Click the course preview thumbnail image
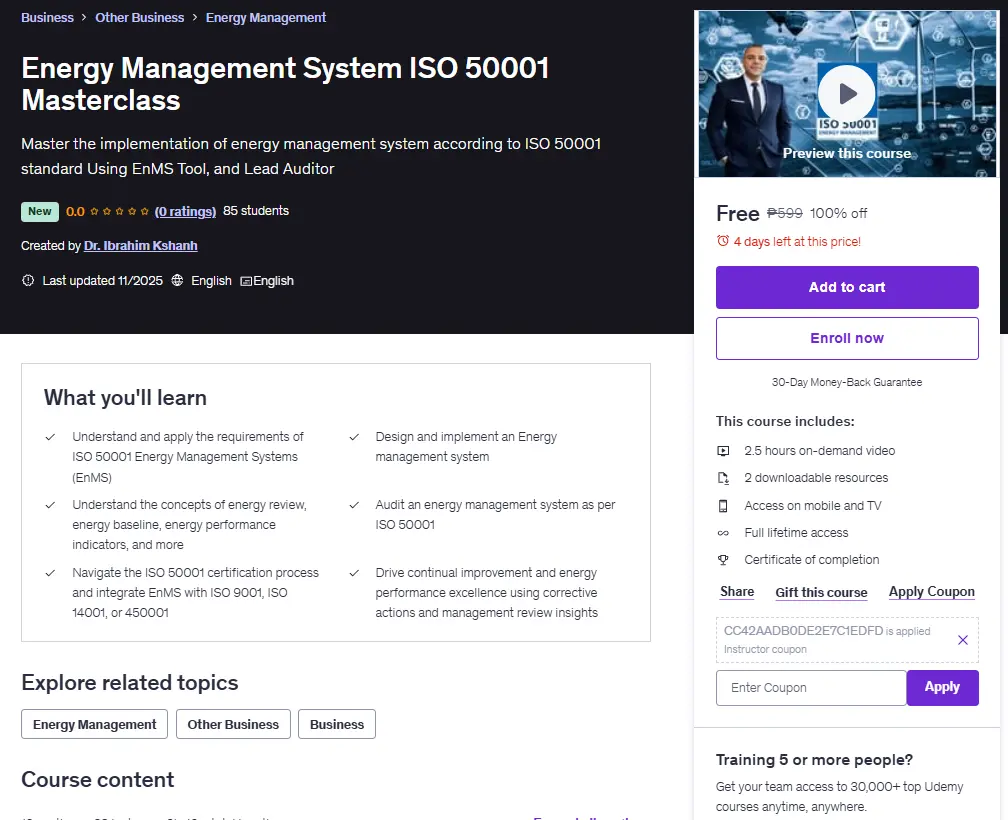The width and height of the screenshot is (1008, 820). pyautogui.click(x=847, y=94)
